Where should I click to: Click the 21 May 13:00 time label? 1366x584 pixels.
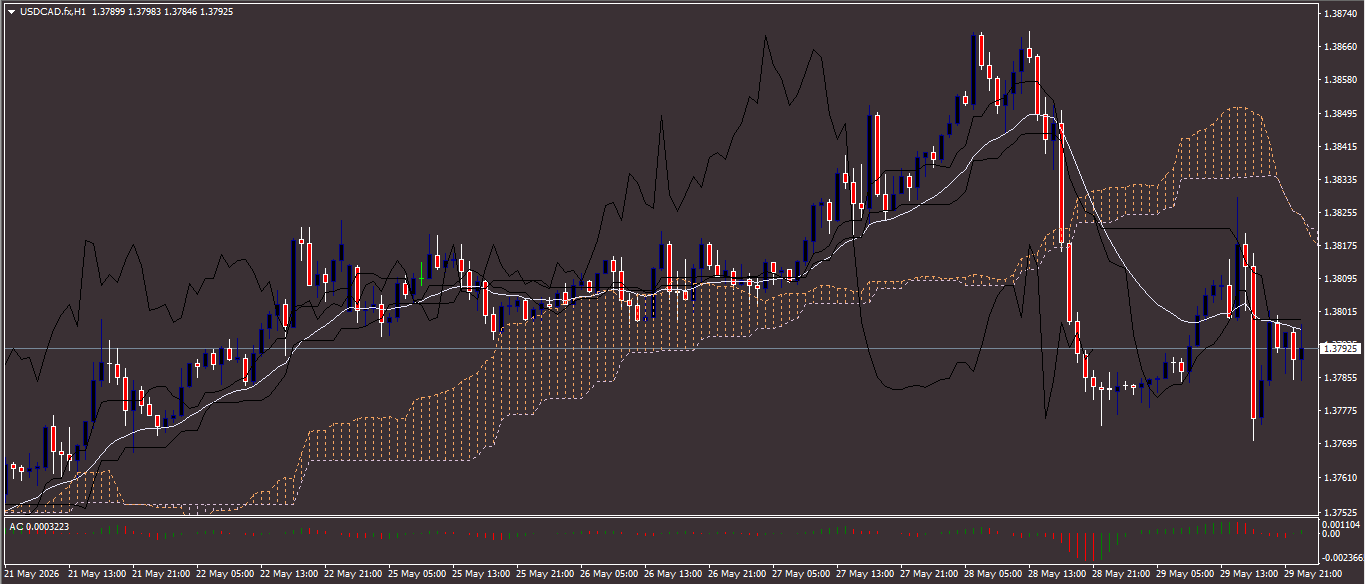[x=97, y=575]
